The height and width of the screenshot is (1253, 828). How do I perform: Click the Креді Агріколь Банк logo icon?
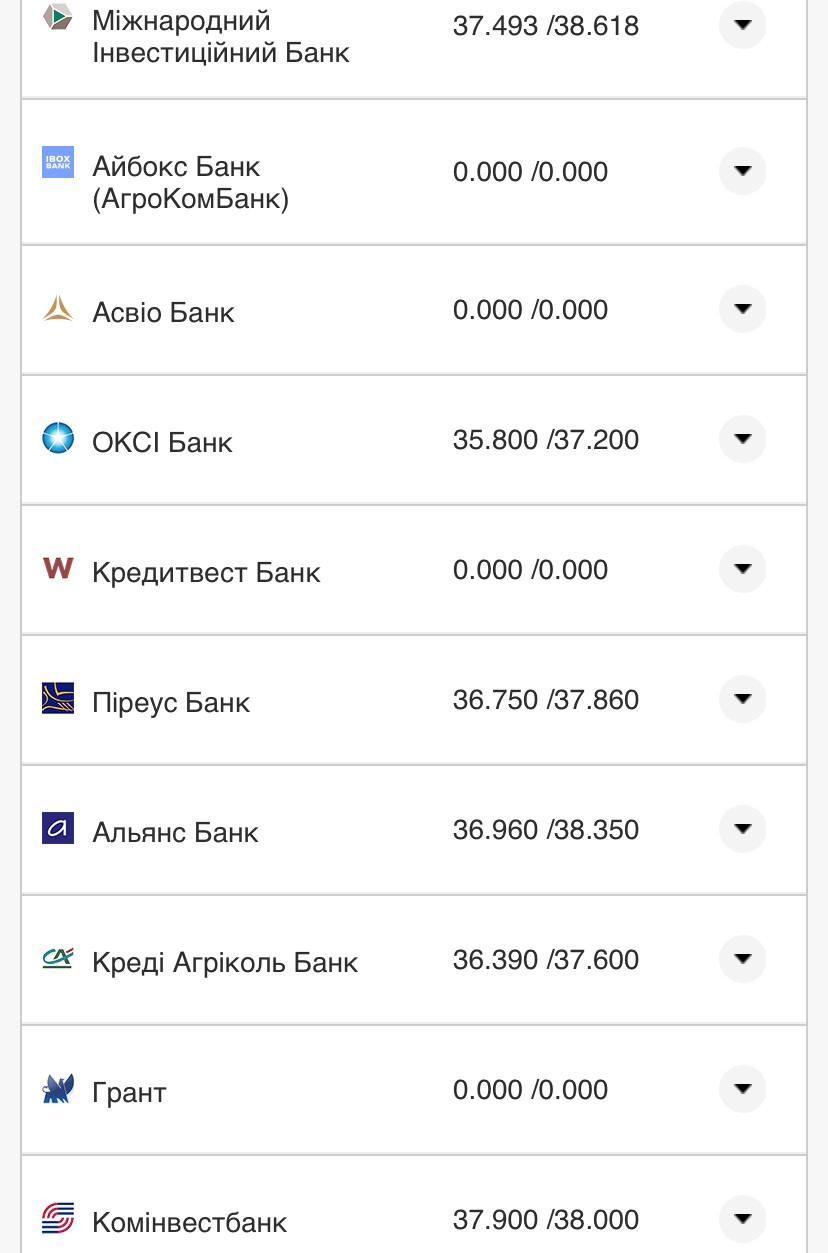(58, 958)
